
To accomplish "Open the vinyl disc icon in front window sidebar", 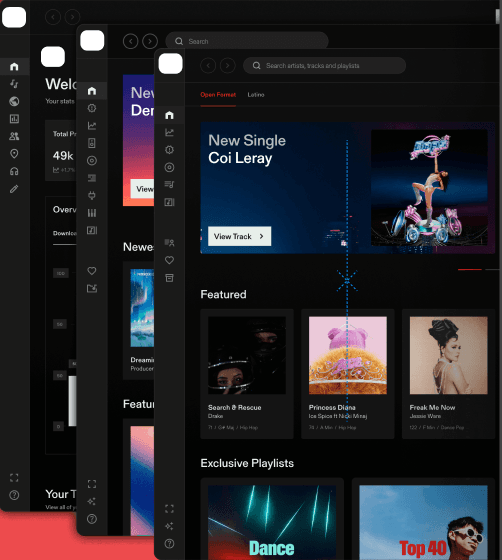I will pyautogui.click(x=169, y=167).
